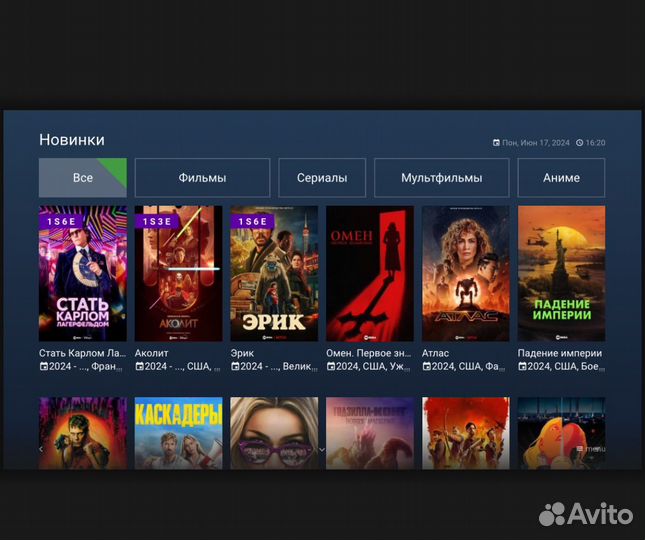The height and width of the screenshot is (540, 645).
Task: Open the Сериалы tab
Action: 322,178
